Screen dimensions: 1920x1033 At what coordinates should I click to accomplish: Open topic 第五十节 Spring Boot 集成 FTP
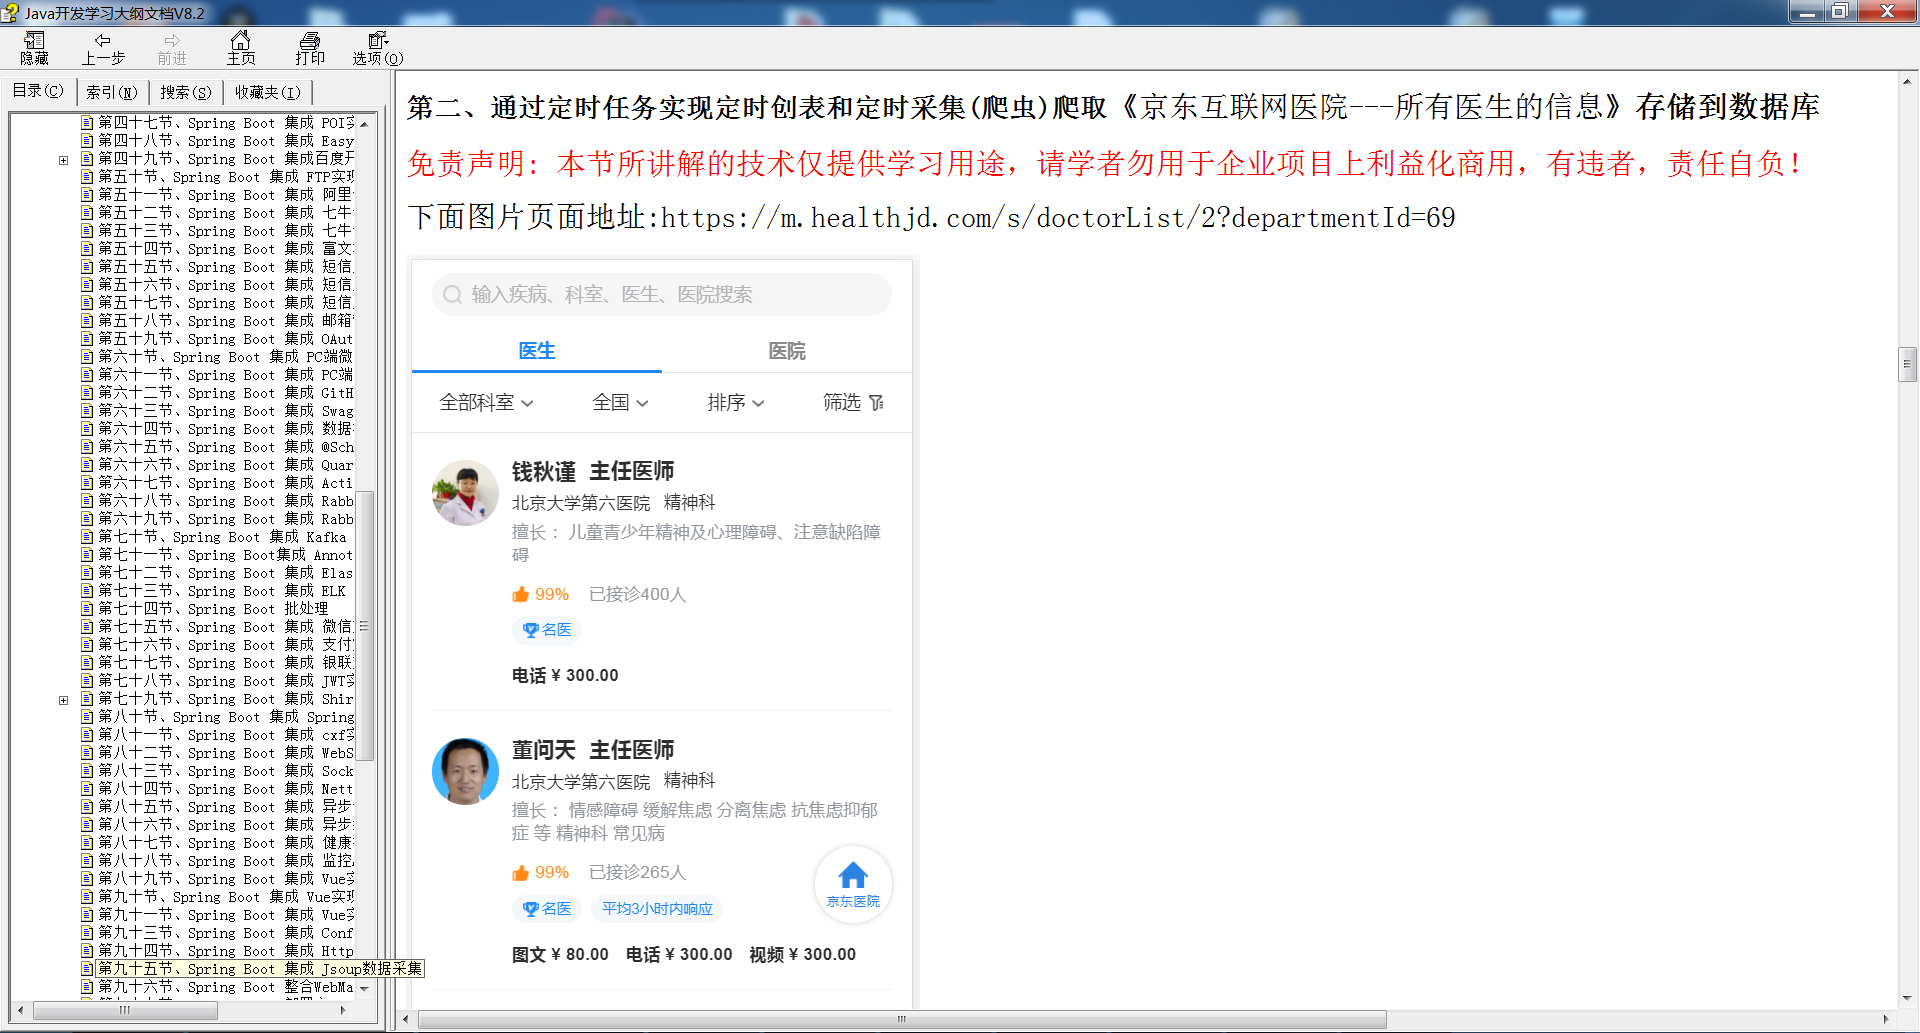(226, 177)
